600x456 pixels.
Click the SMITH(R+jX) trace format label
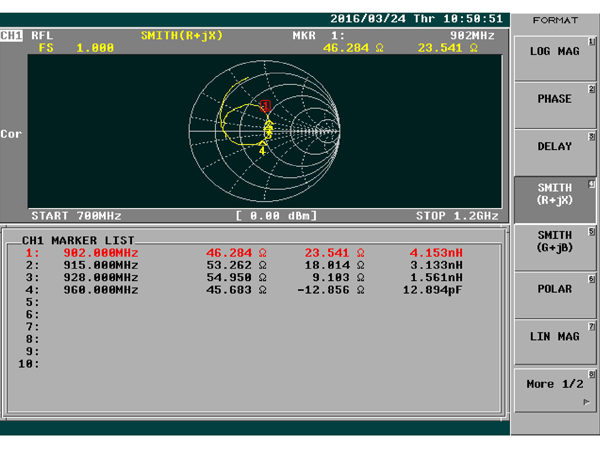click(x=182, y=36)
